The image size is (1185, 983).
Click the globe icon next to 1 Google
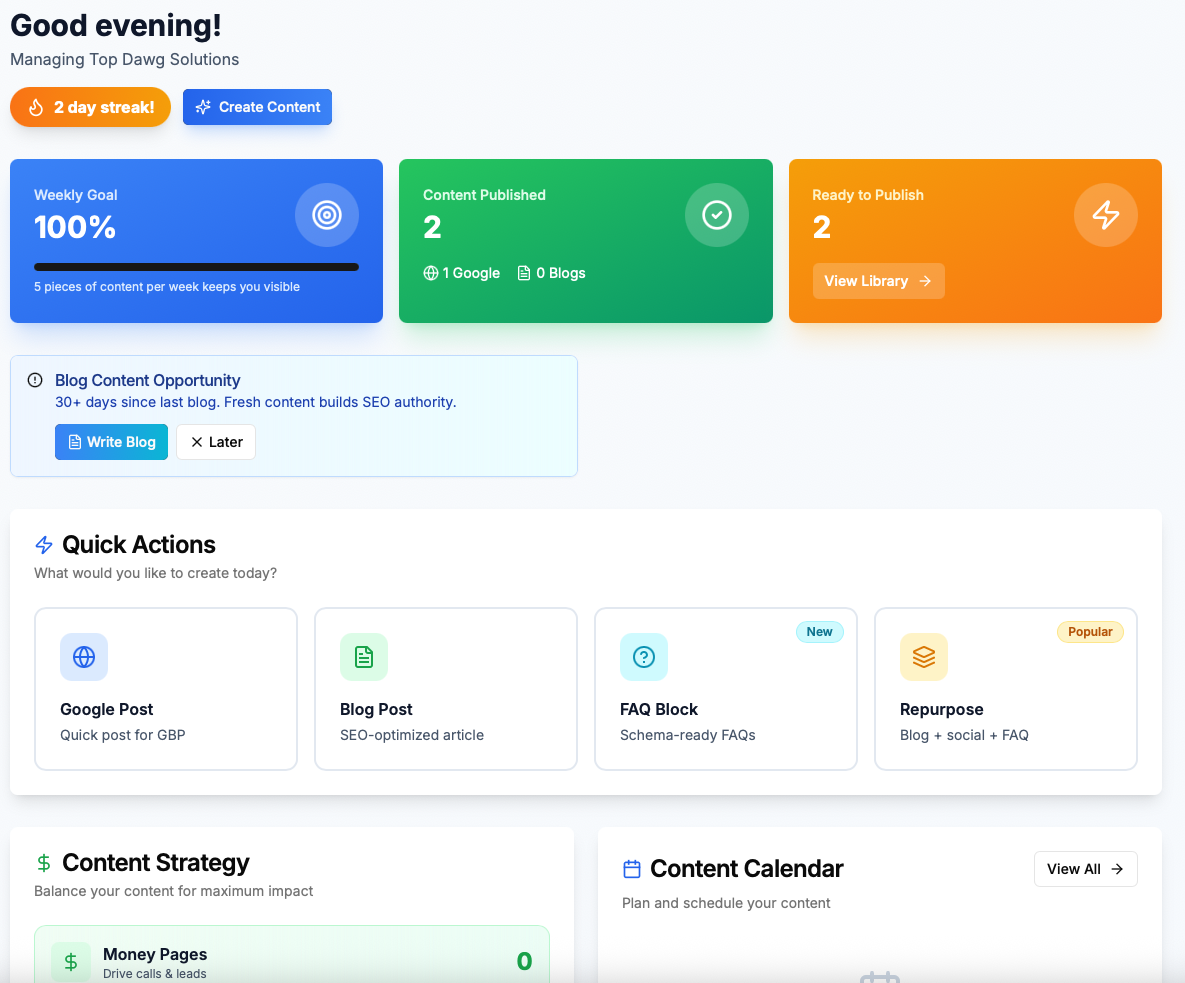[x=431, y=274]
